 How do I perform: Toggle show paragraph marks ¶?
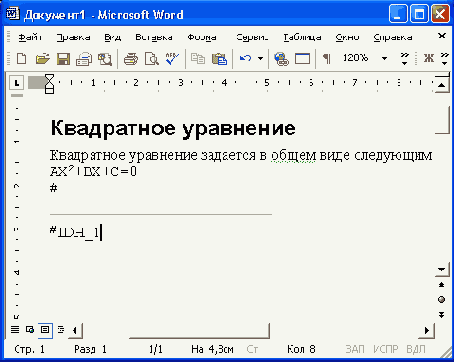point(327,59)
